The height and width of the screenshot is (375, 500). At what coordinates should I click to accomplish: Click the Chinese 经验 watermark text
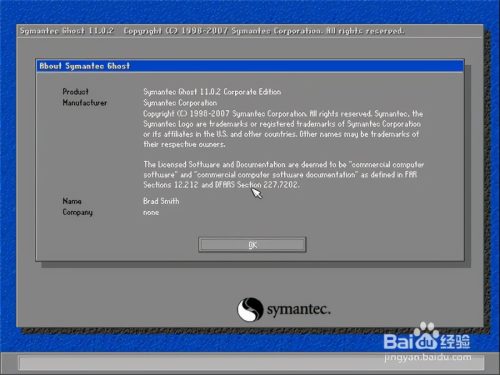455,342
